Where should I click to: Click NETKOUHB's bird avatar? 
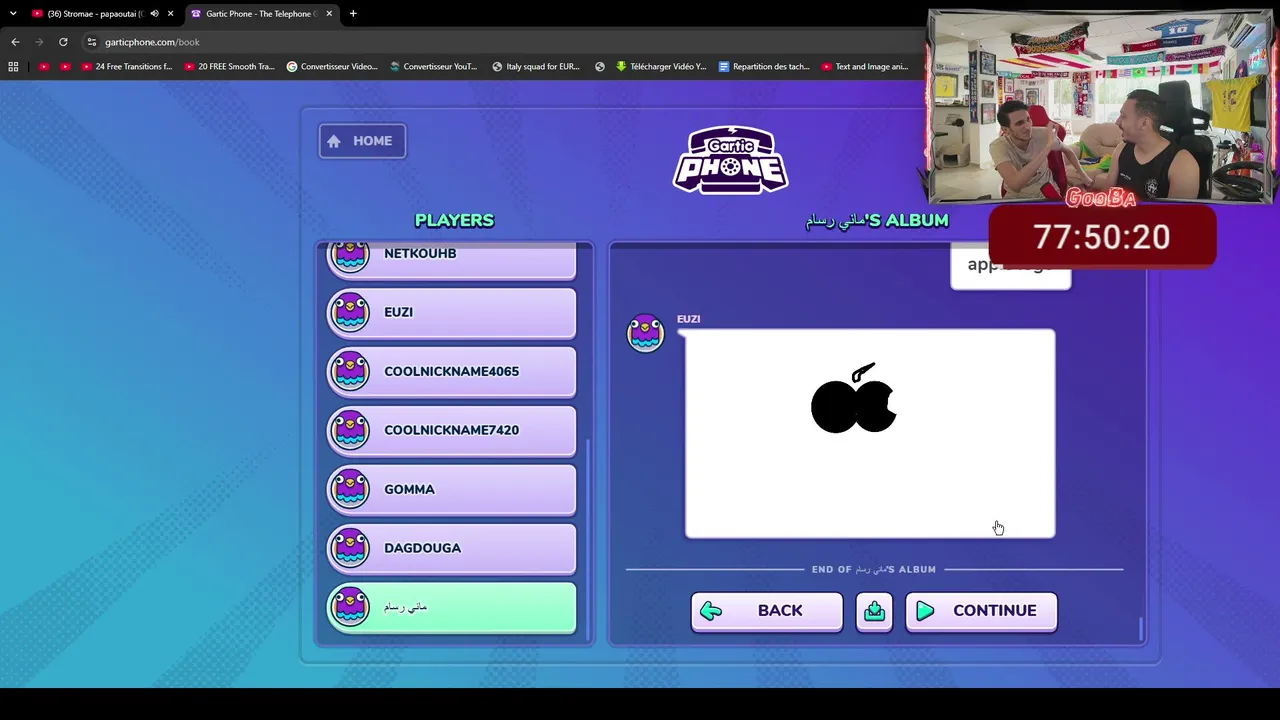[x=350, y=256]
